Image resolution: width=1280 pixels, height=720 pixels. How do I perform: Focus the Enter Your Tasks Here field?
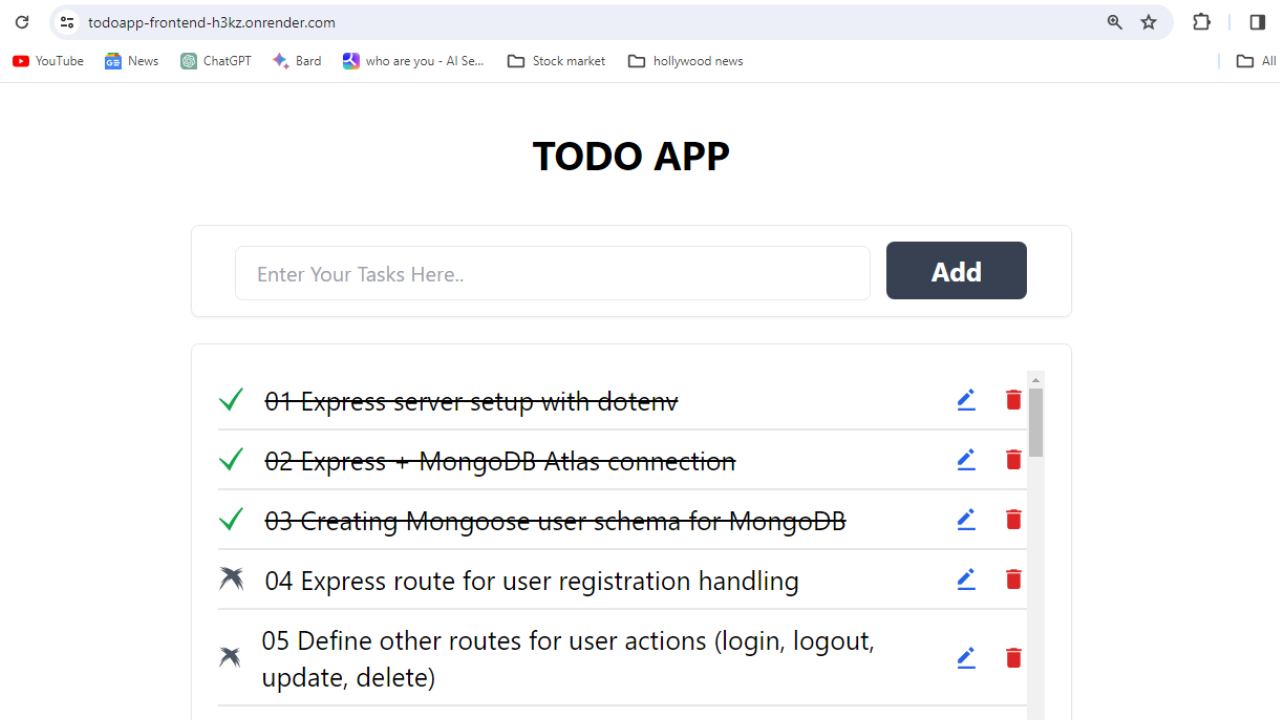click(x=552, y=273)
